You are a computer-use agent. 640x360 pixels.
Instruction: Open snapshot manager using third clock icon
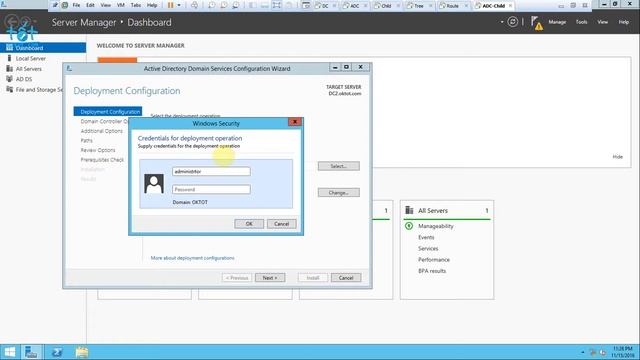[236, 5]
